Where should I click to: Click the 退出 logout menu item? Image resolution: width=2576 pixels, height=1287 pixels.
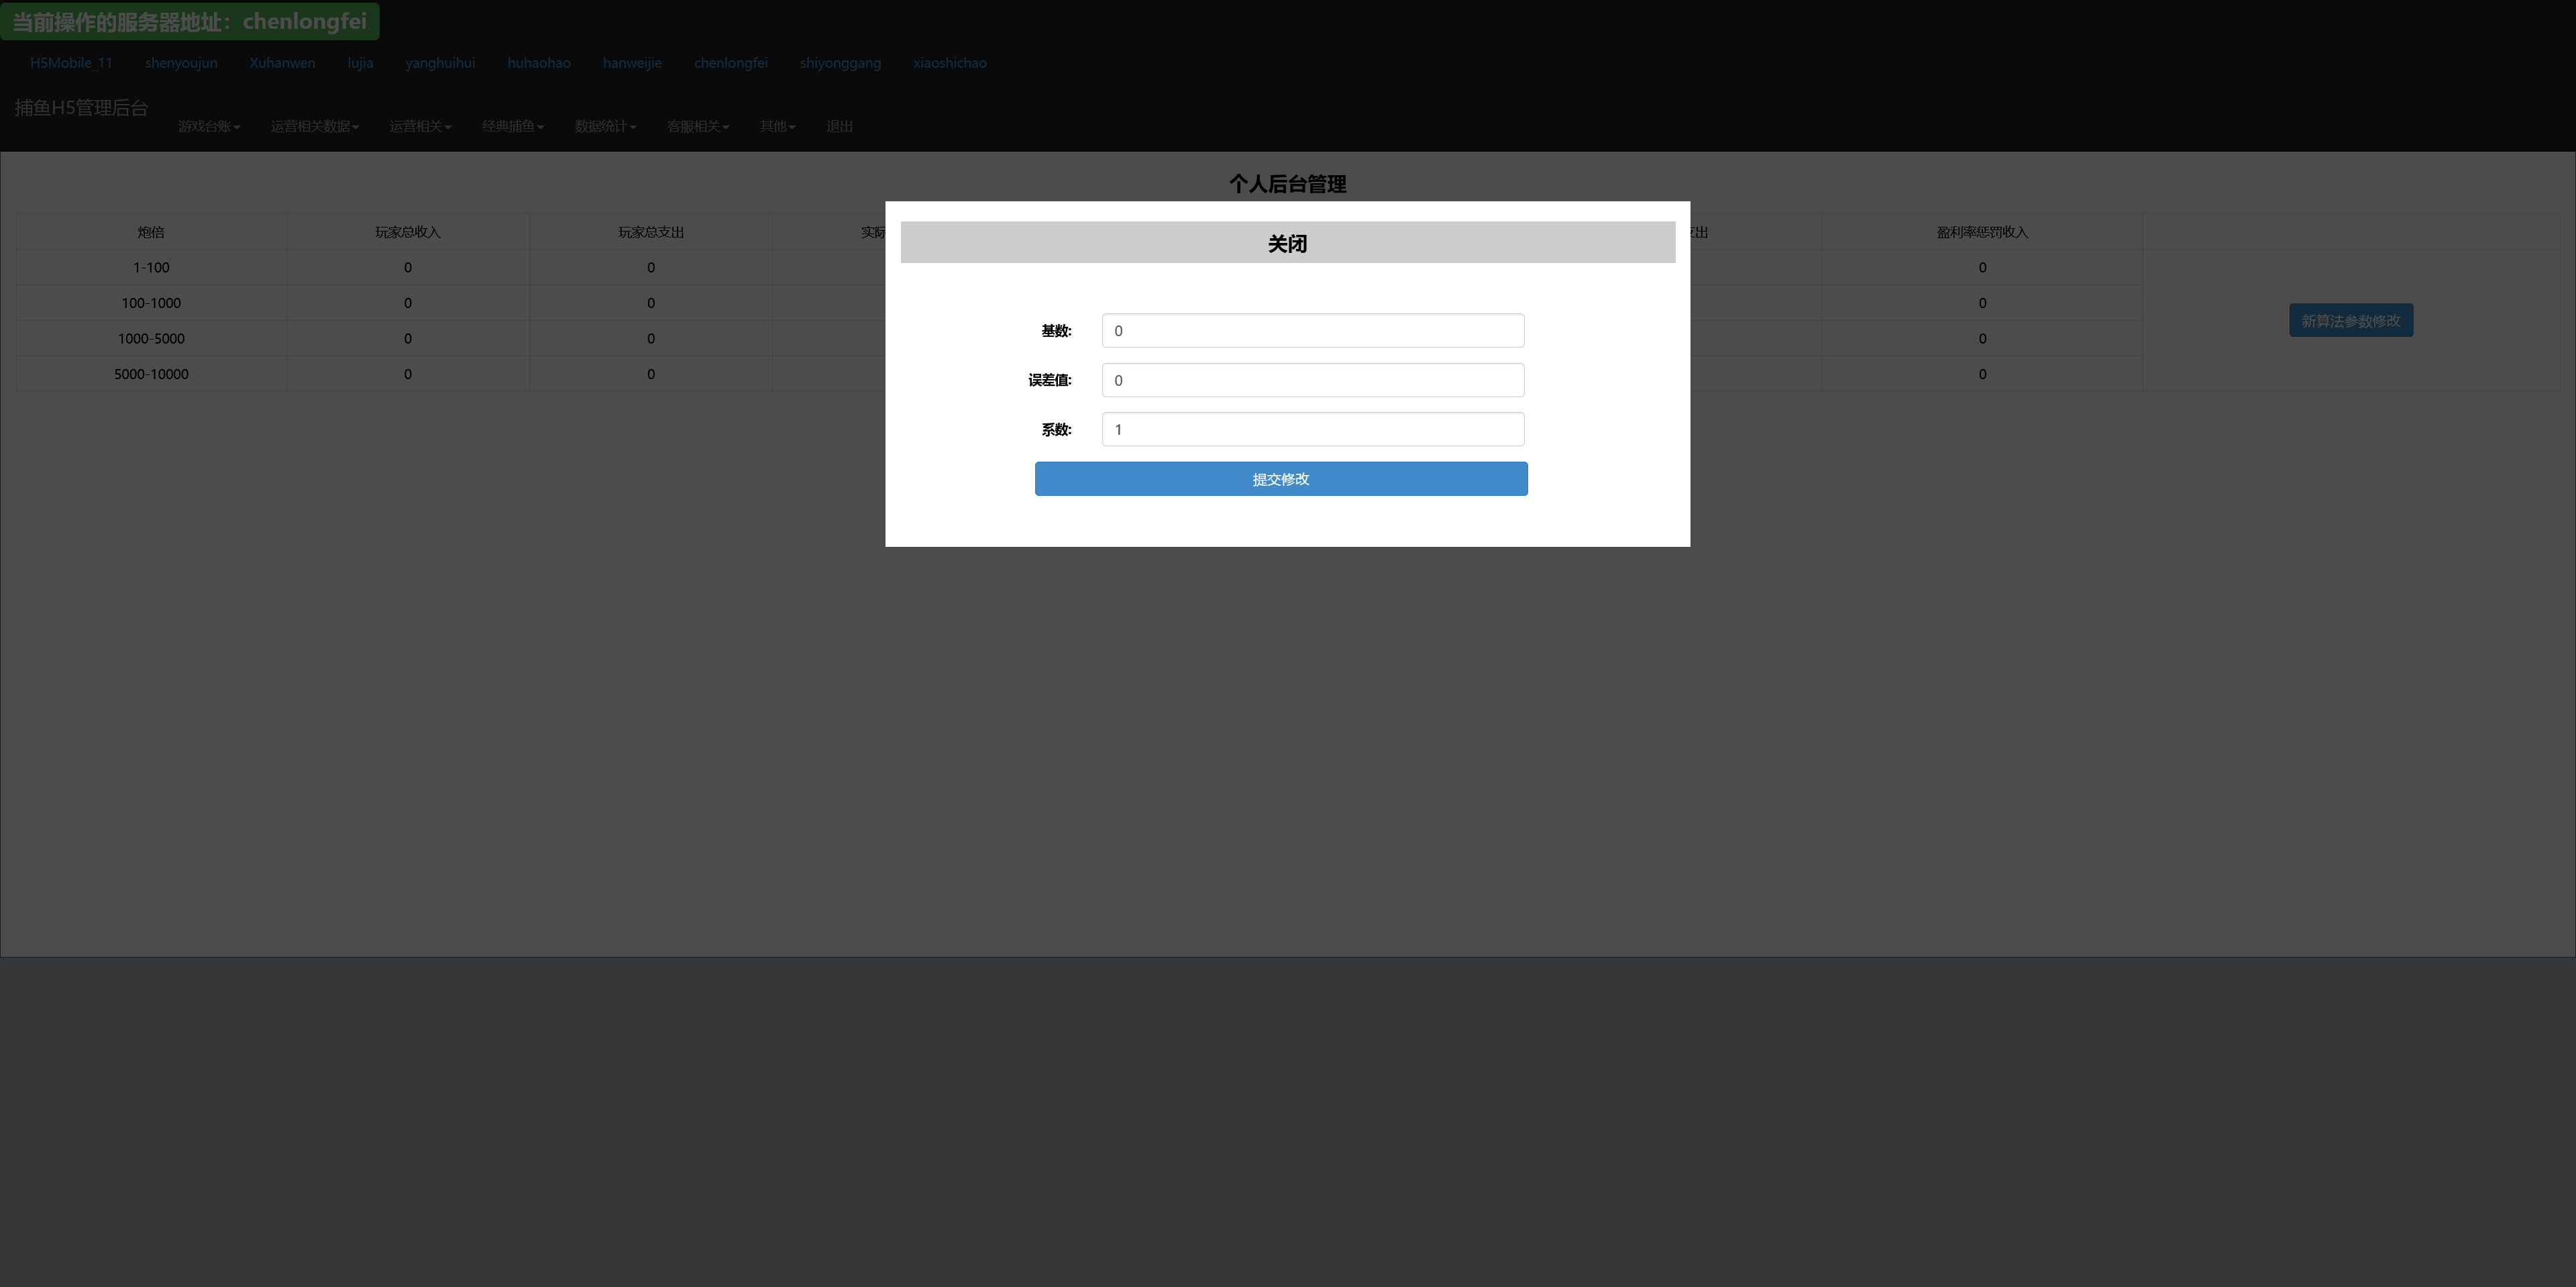[839, 126]
